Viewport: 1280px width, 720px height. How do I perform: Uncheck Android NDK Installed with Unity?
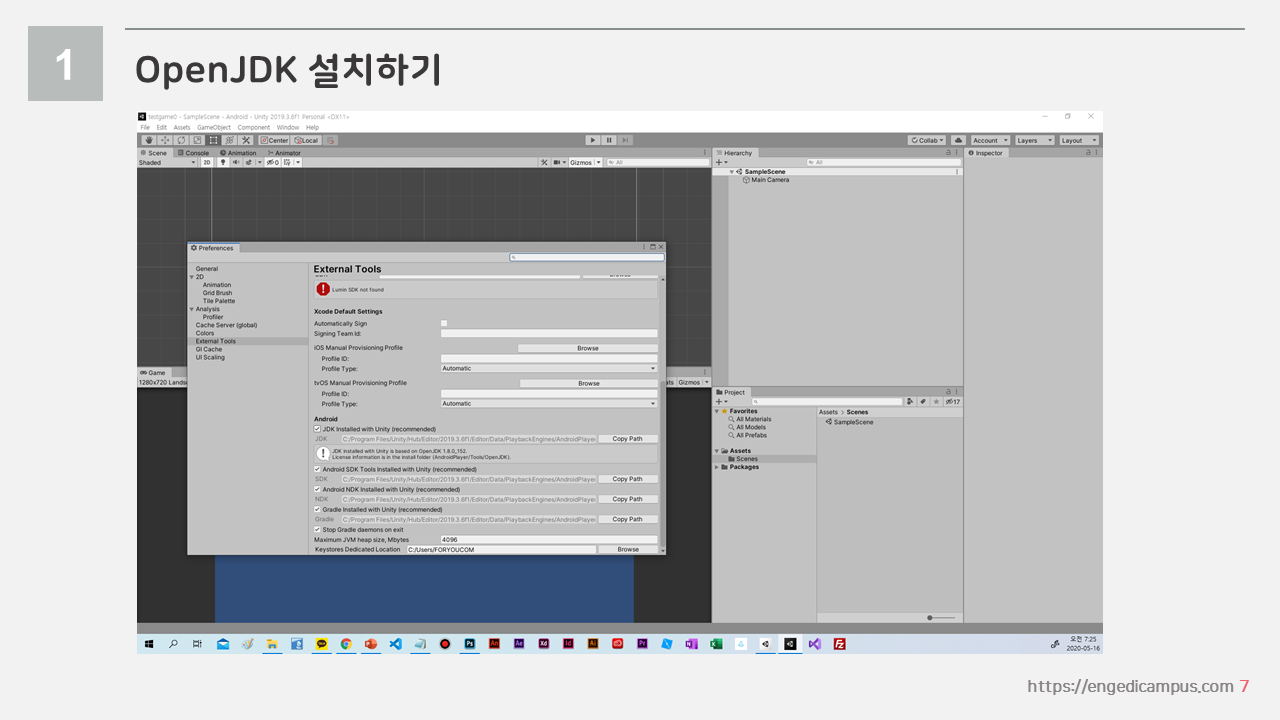[x=317, y=489]
